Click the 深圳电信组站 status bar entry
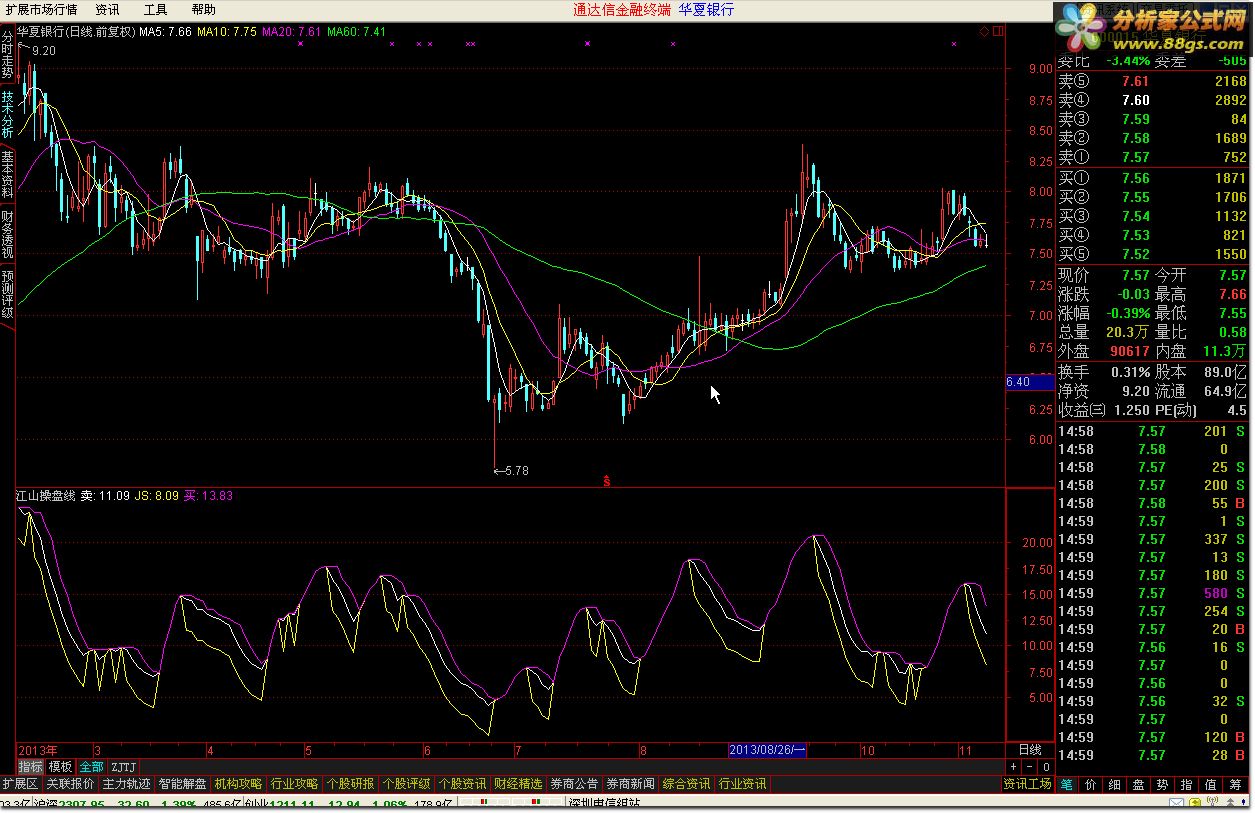The height and width of the screenshot is (813, 1255). [604, 805]
